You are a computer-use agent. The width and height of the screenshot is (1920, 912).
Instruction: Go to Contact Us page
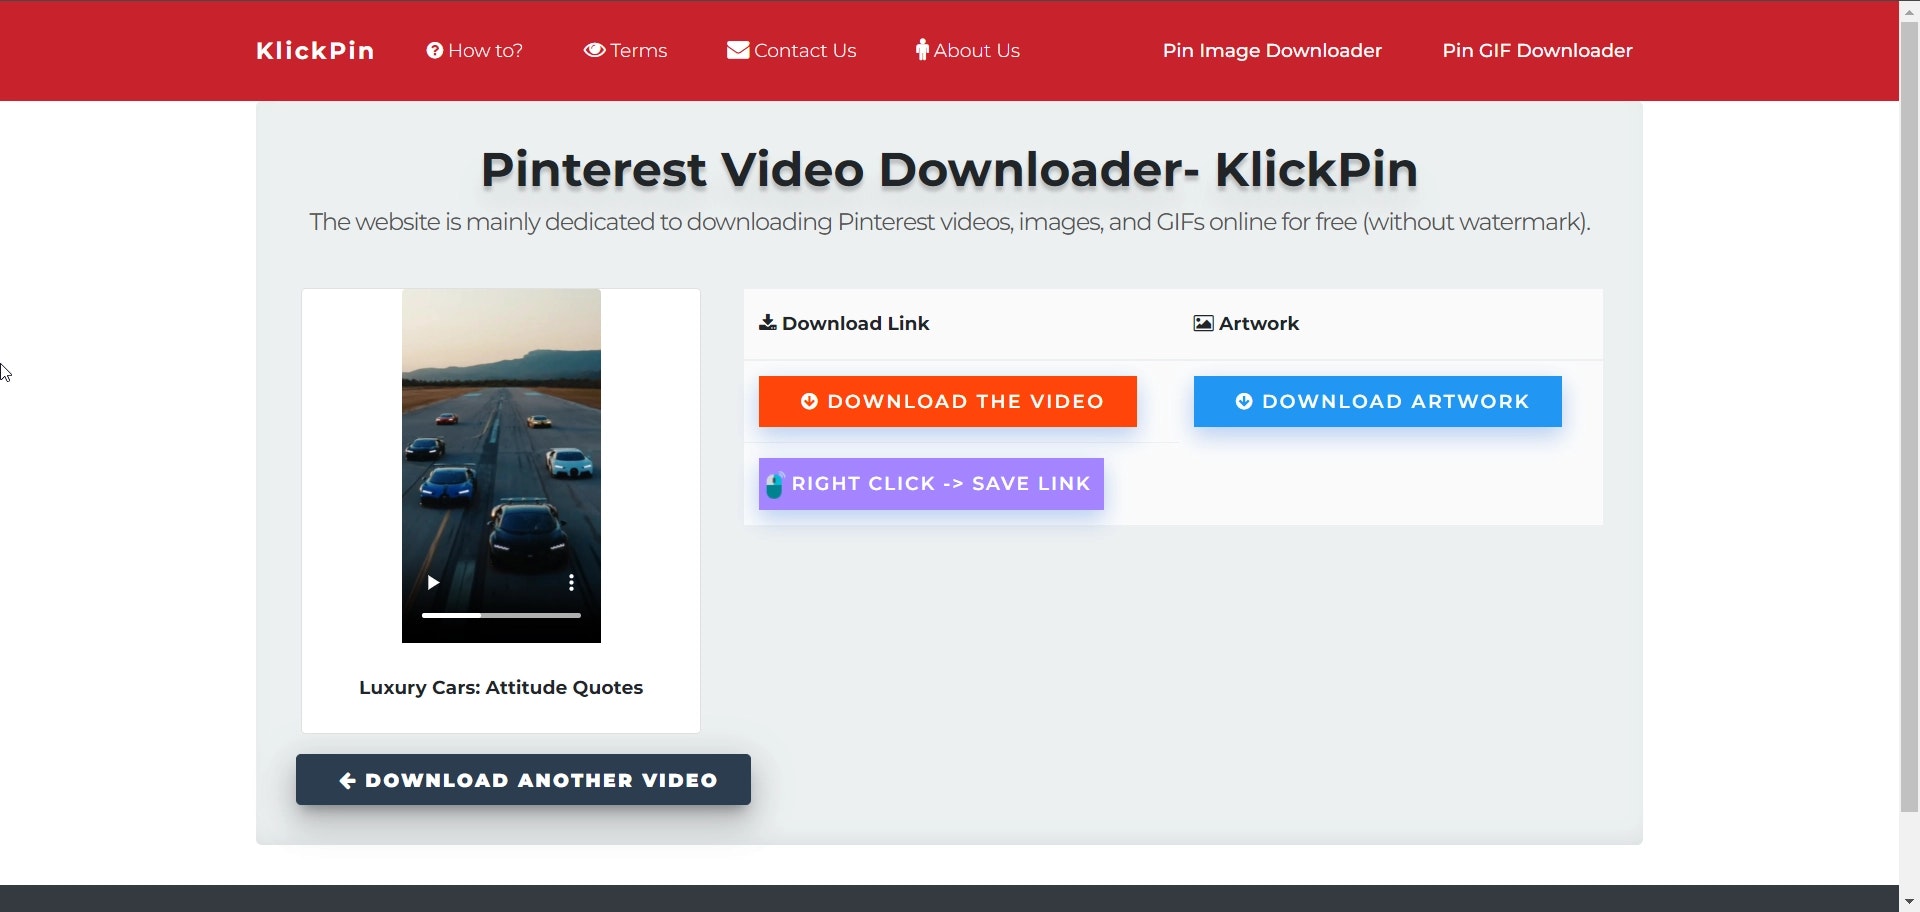coord(792,51)
